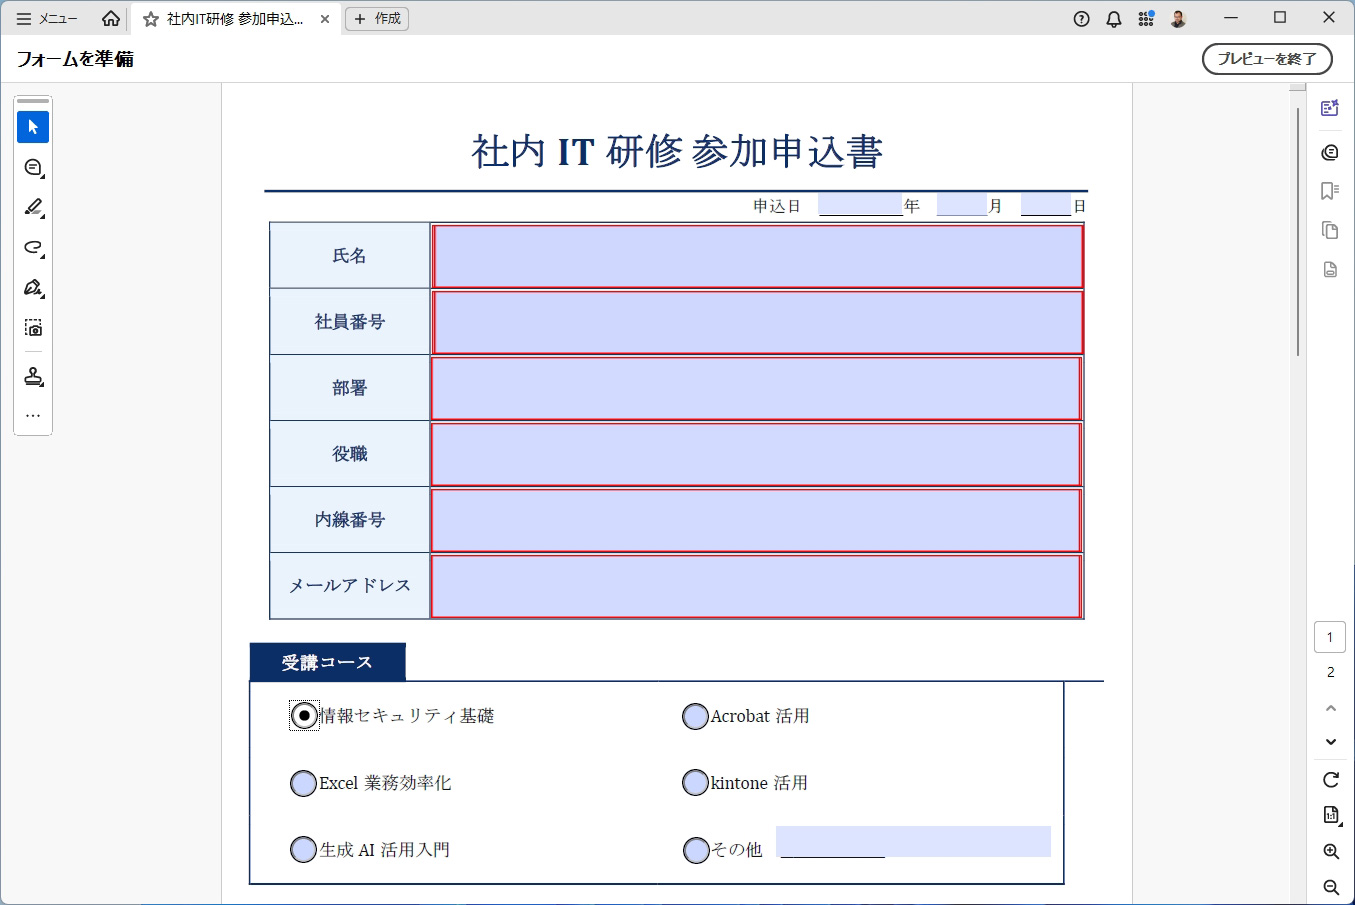This screenshot has height=905, width=1355.
Task: Expand more tools via the three dots
Action: coord(33,415)
